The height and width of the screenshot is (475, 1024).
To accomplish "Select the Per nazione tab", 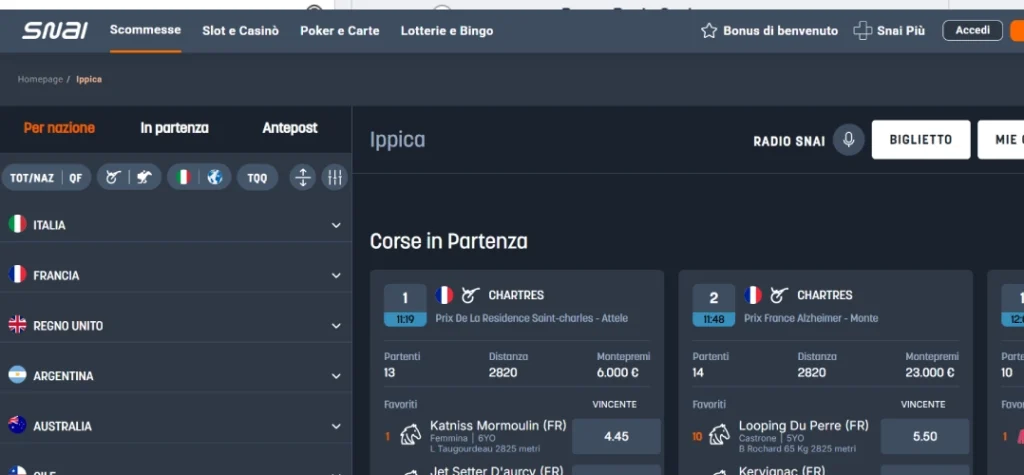I will coord(59,128).
